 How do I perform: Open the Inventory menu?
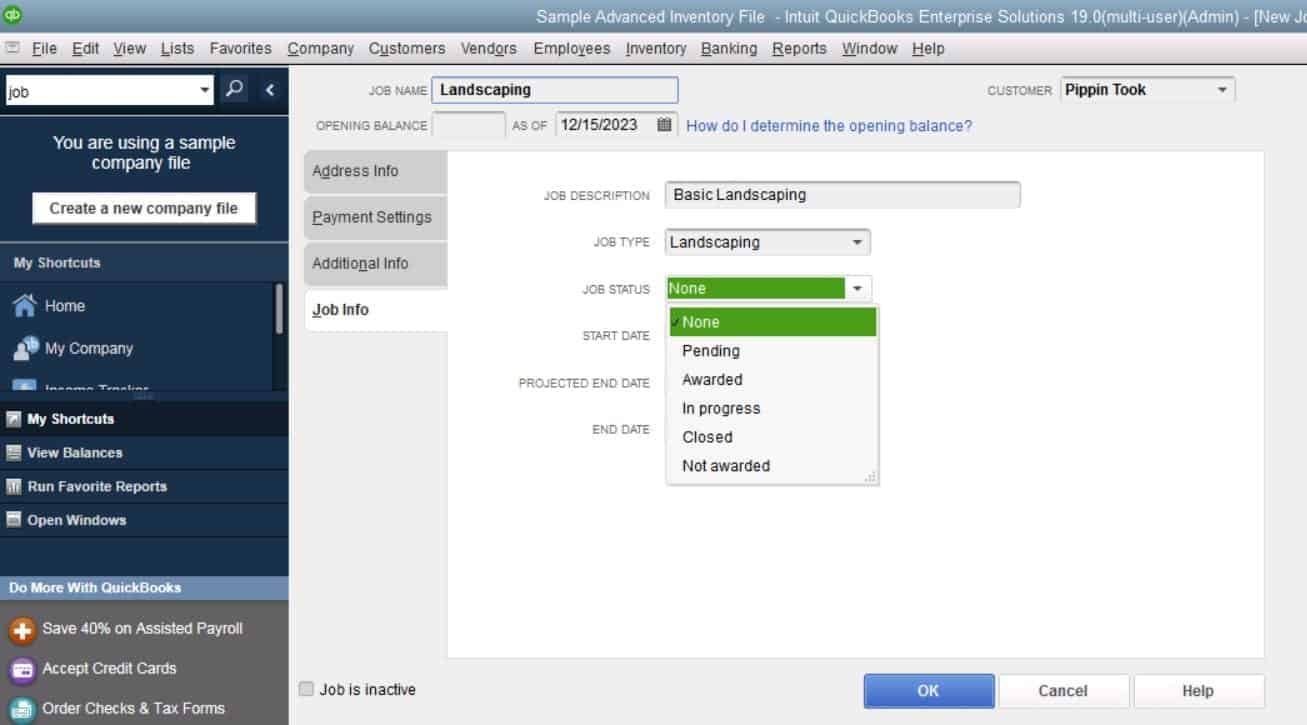tap(656, 48)
